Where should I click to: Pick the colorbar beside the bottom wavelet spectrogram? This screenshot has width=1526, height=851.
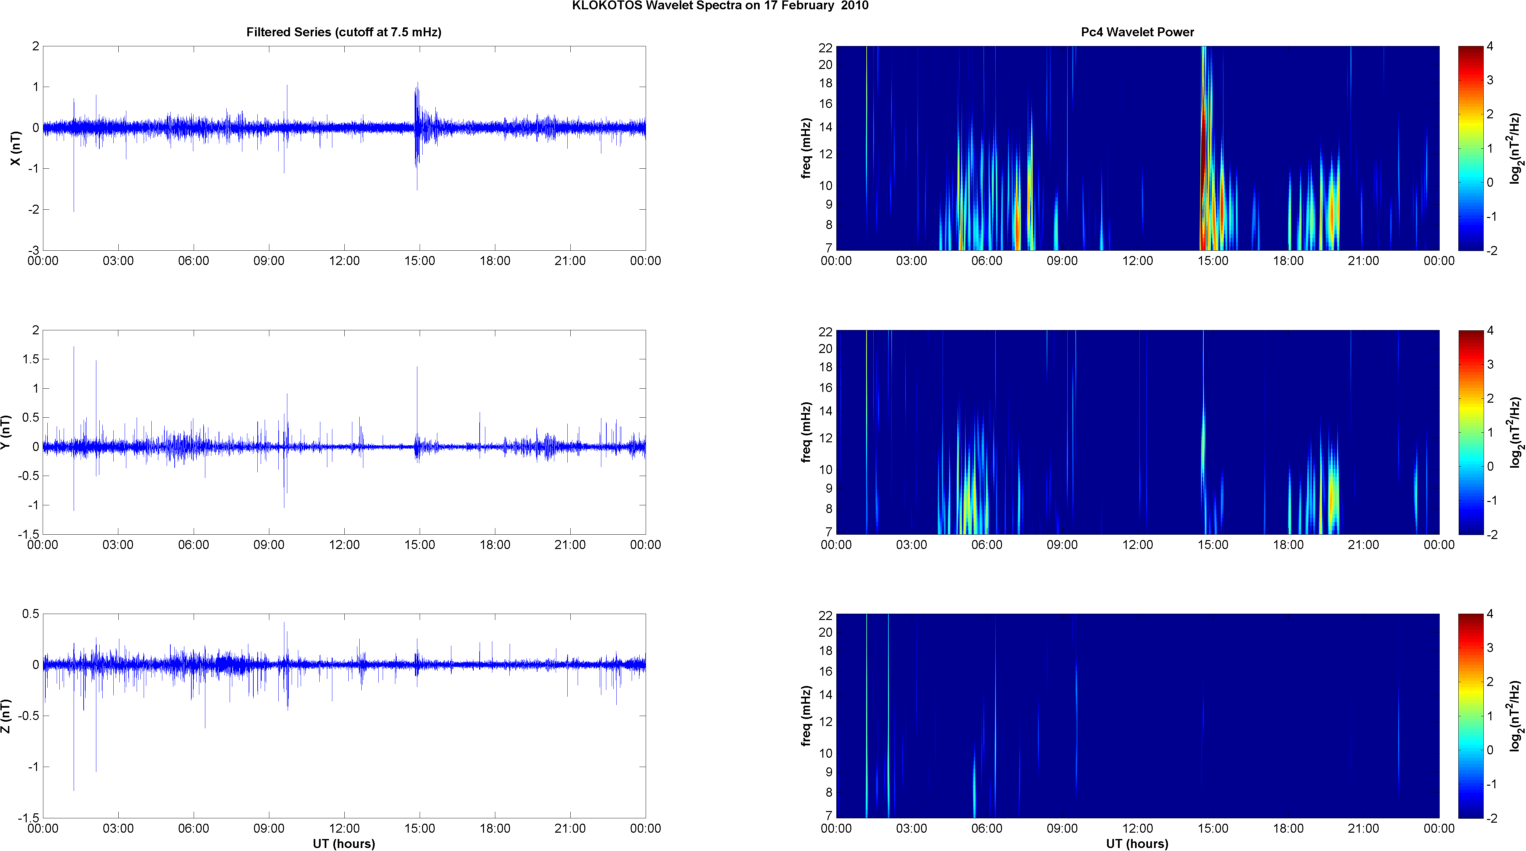(x=1470, y=716)
